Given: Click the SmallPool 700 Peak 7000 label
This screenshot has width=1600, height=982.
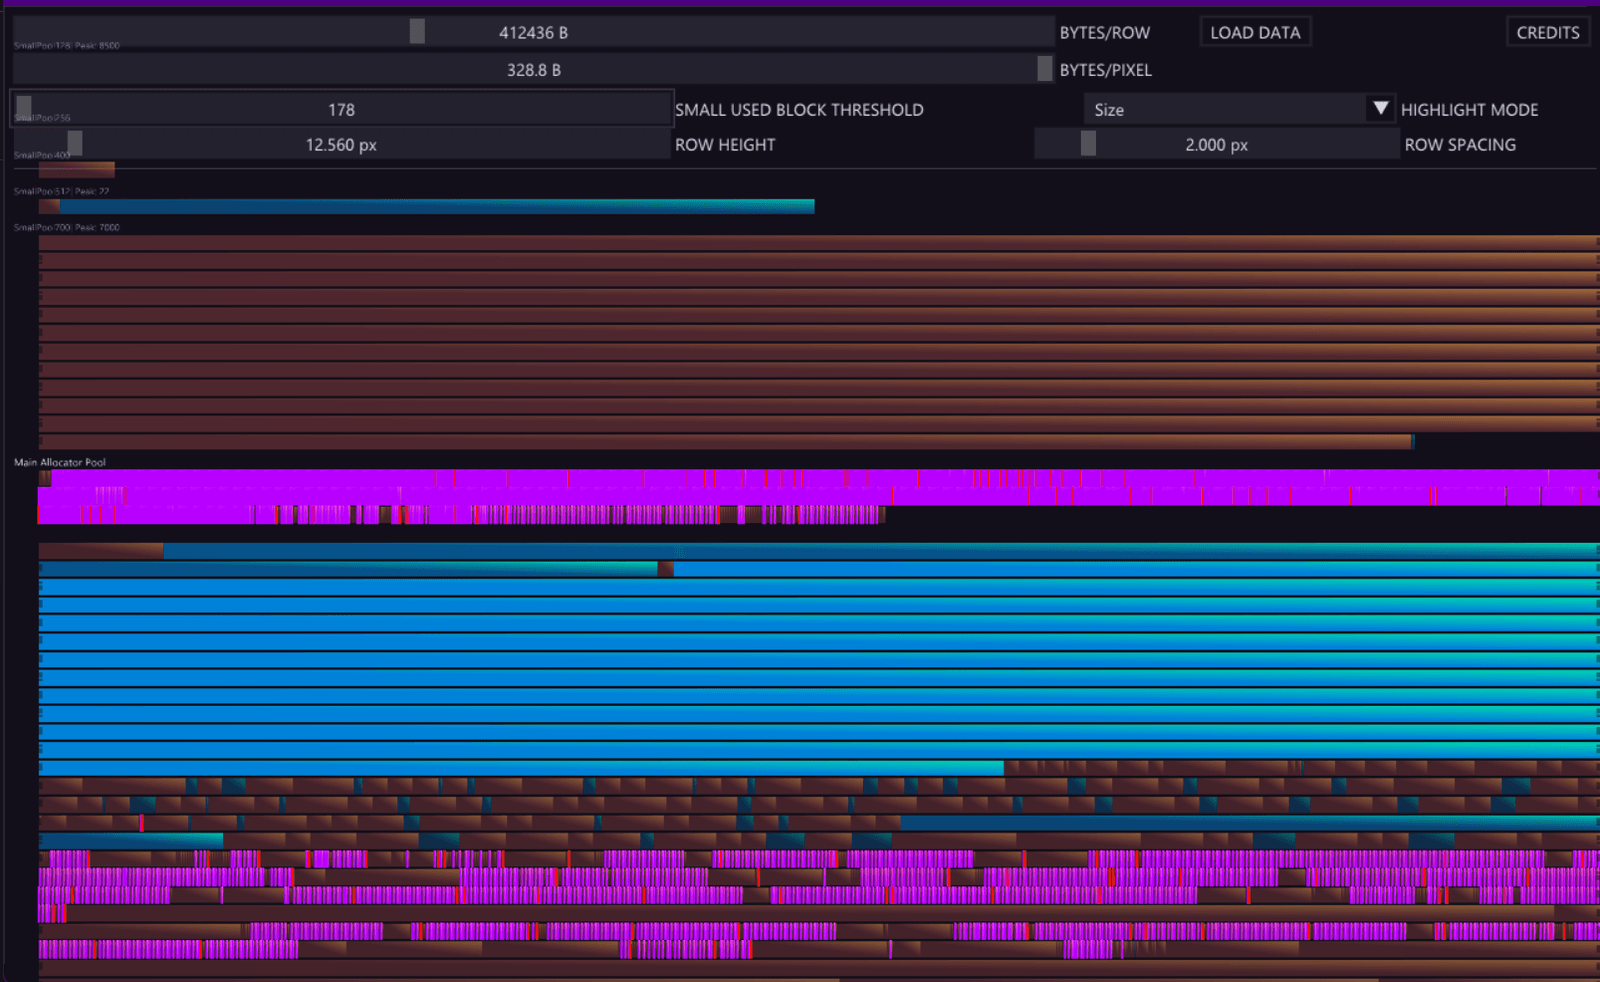Looking at the screenshot, I should point(66,227).
